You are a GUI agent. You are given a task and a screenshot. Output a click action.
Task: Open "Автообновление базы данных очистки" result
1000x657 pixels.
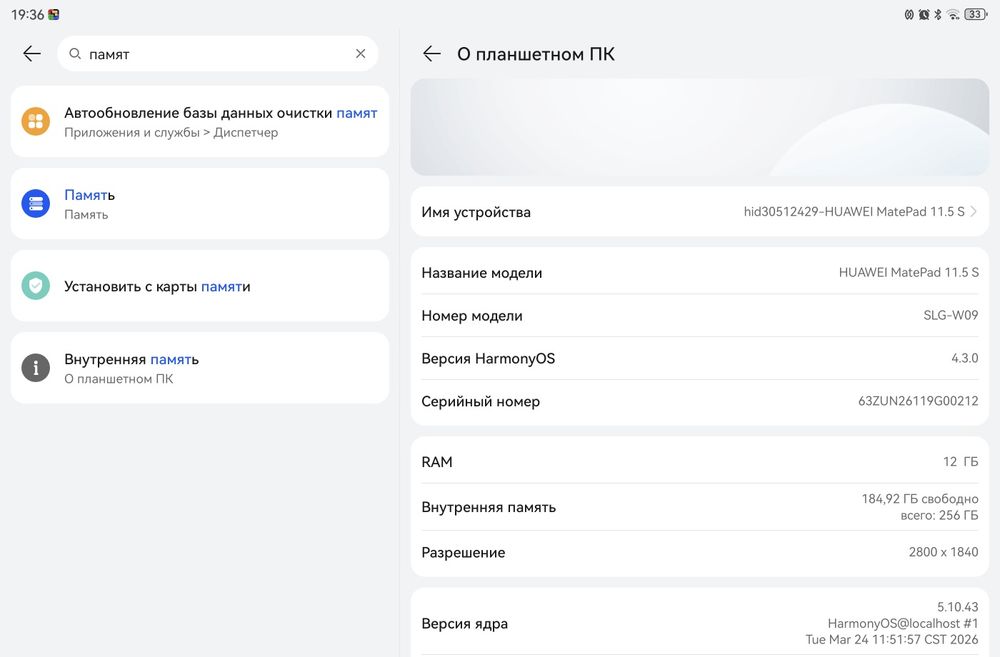point(200,121)
